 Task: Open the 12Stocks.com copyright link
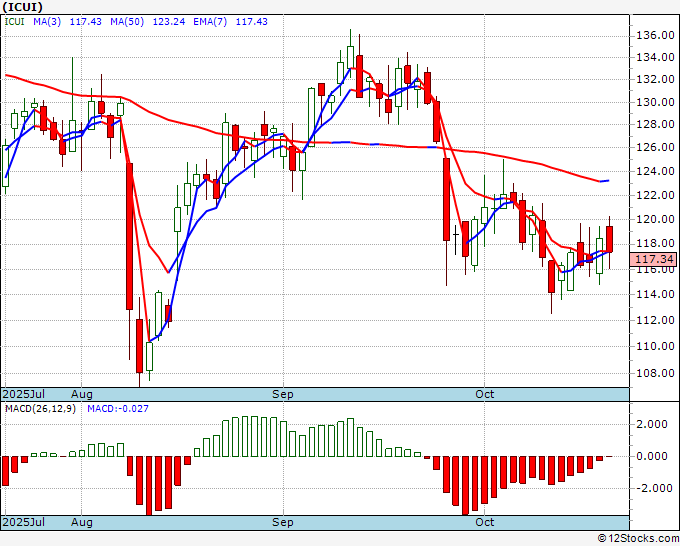[x=638, y=538]
